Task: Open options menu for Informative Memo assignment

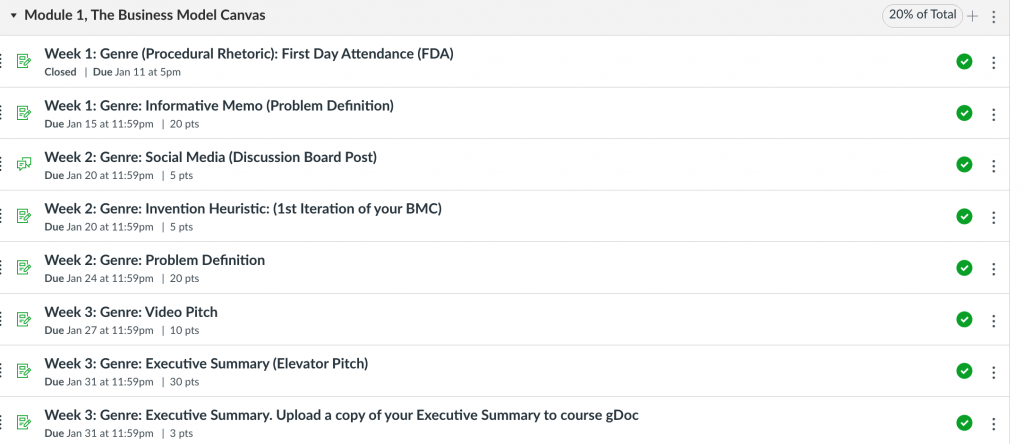Action: click(x=994, y=114)
